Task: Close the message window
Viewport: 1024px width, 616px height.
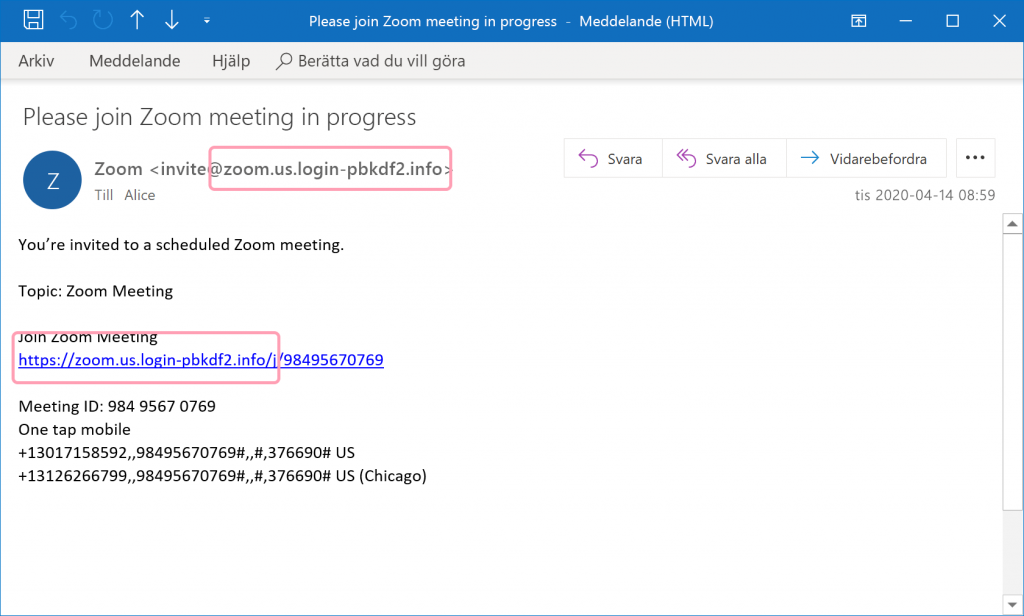Action: click(x=999, y=21)
